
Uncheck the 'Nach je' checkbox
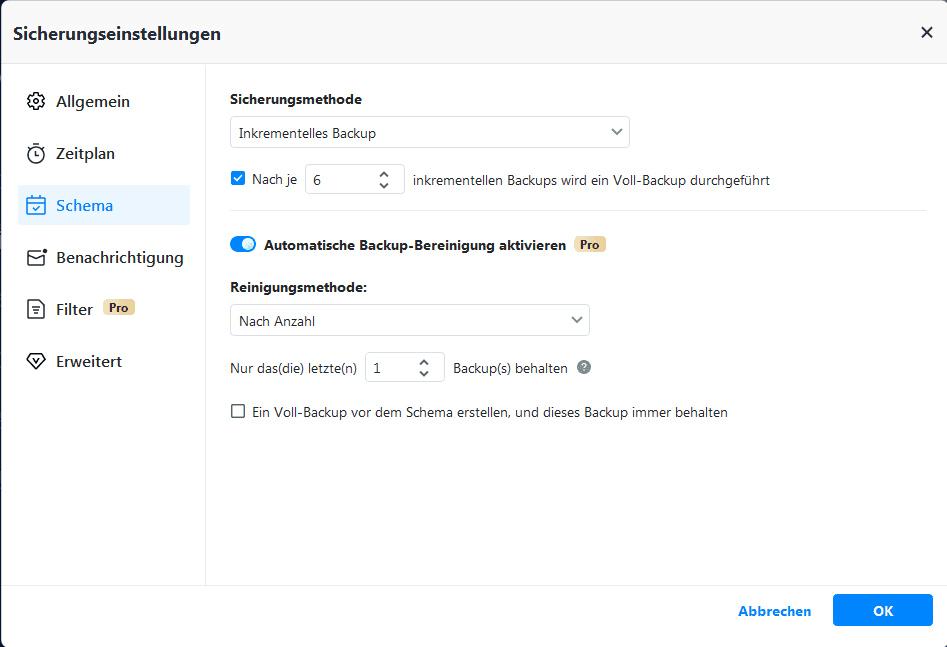[x=238, y=179]
